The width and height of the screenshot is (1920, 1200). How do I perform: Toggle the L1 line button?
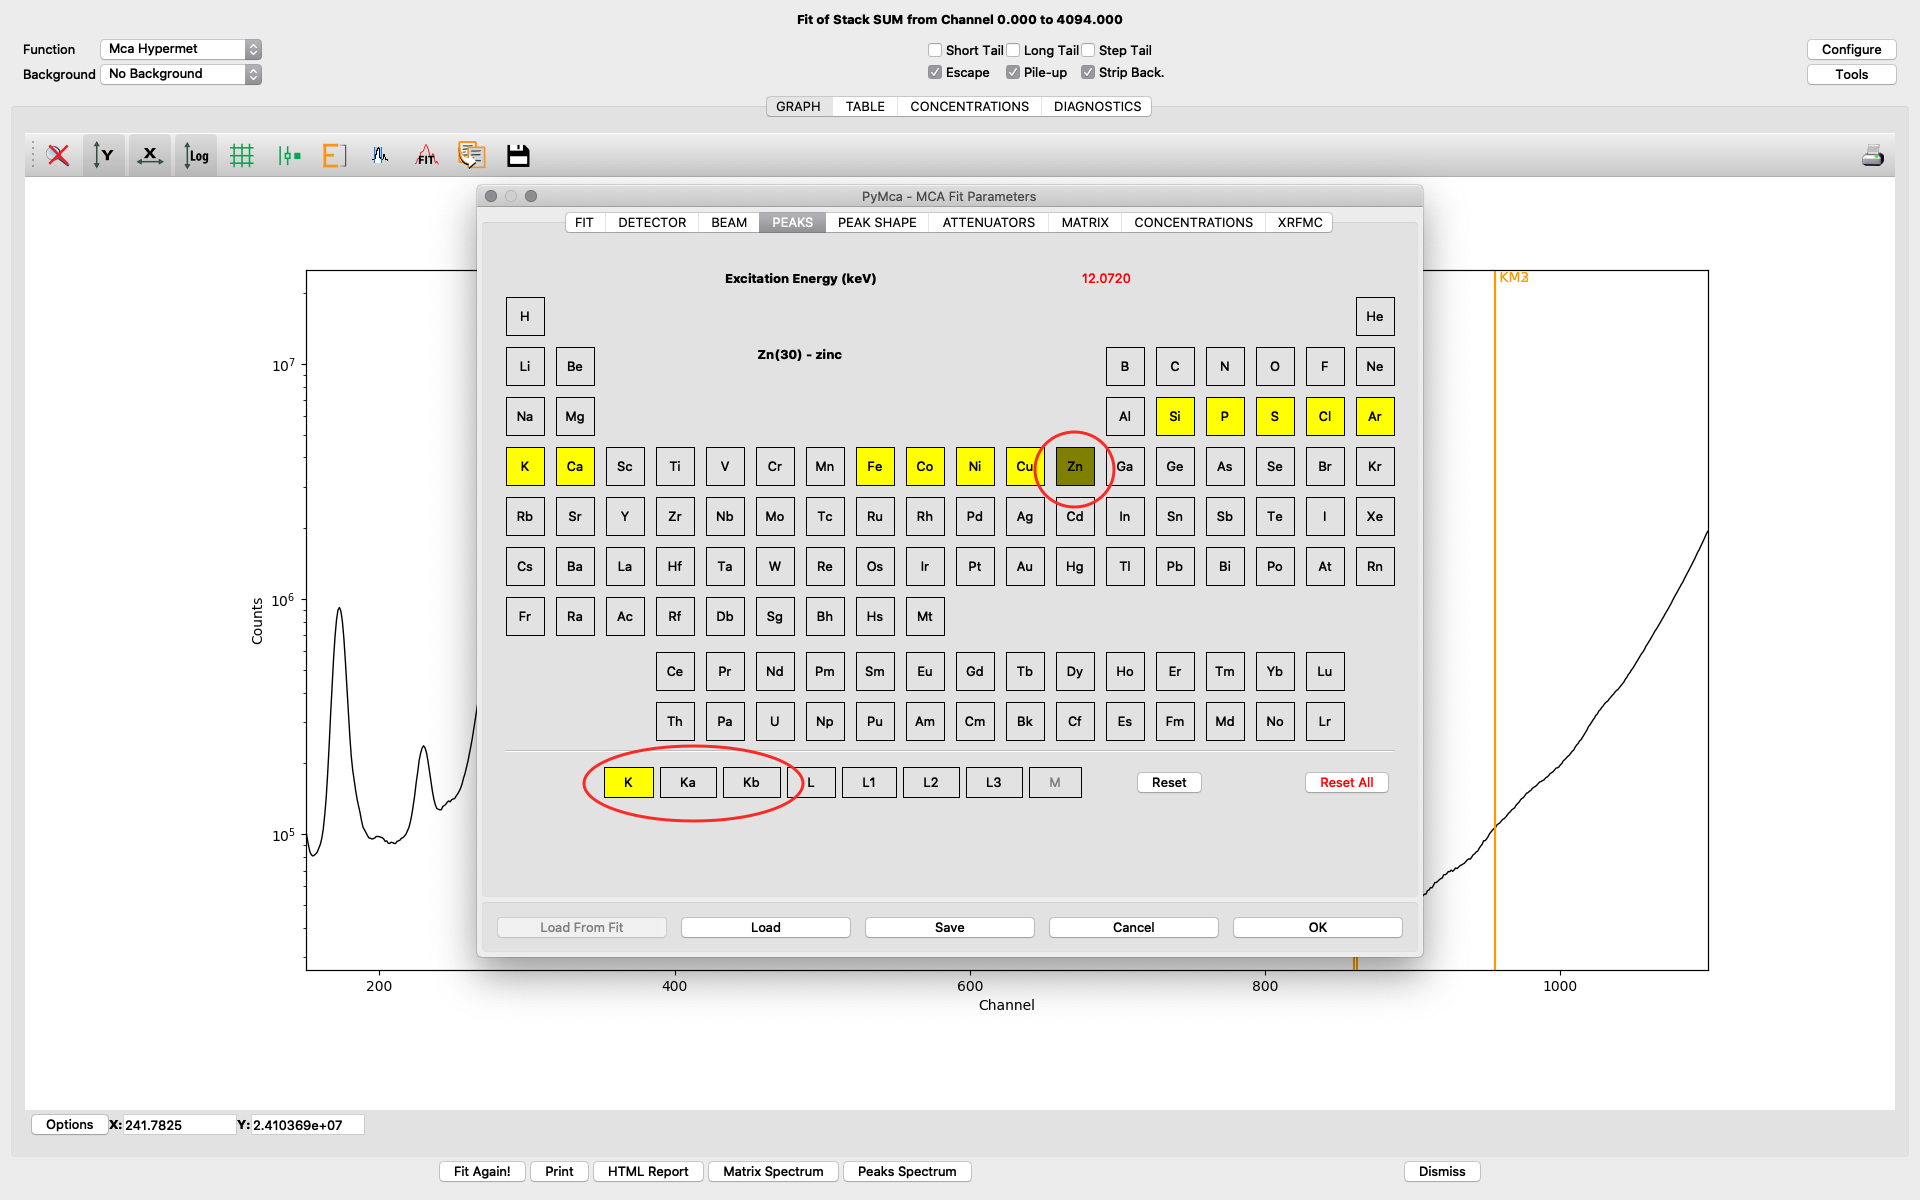pos(869,782)
